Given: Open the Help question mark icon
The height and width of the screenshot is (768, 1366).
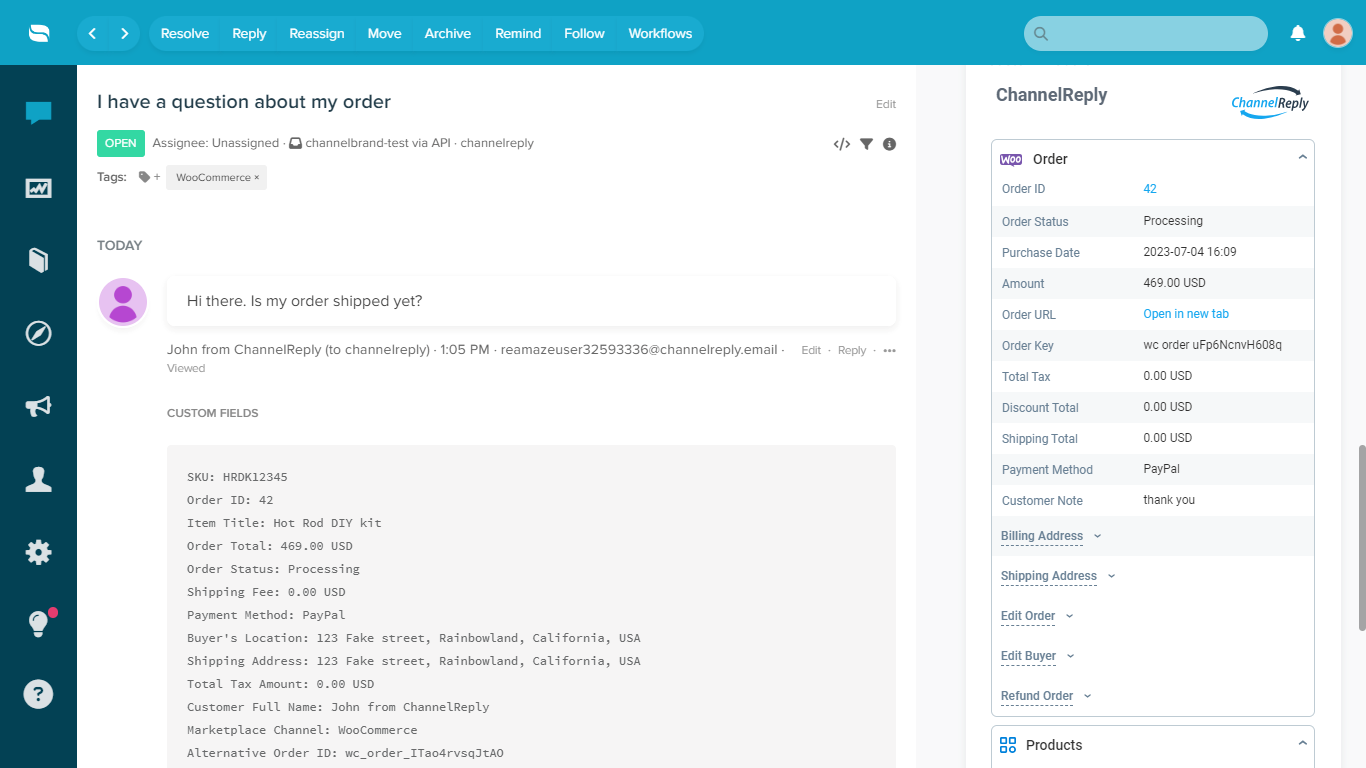Looking at the screenshot, I should (x=38, y=694).
